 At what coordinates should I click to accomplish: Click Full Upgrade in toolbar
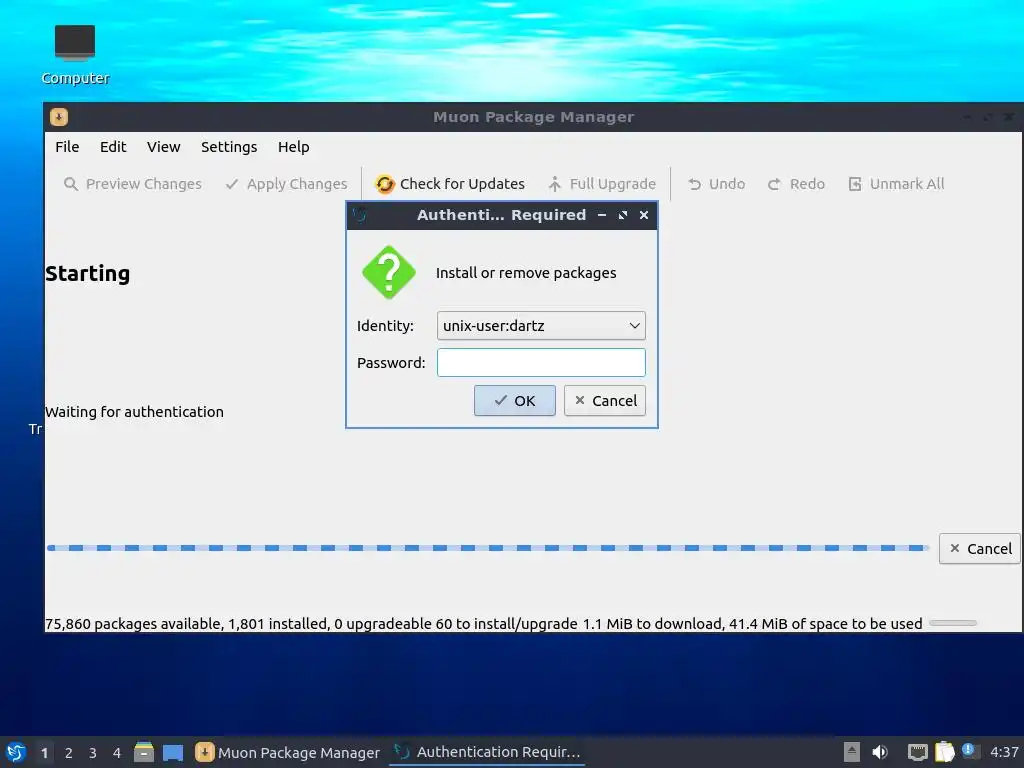pos(601,184)
